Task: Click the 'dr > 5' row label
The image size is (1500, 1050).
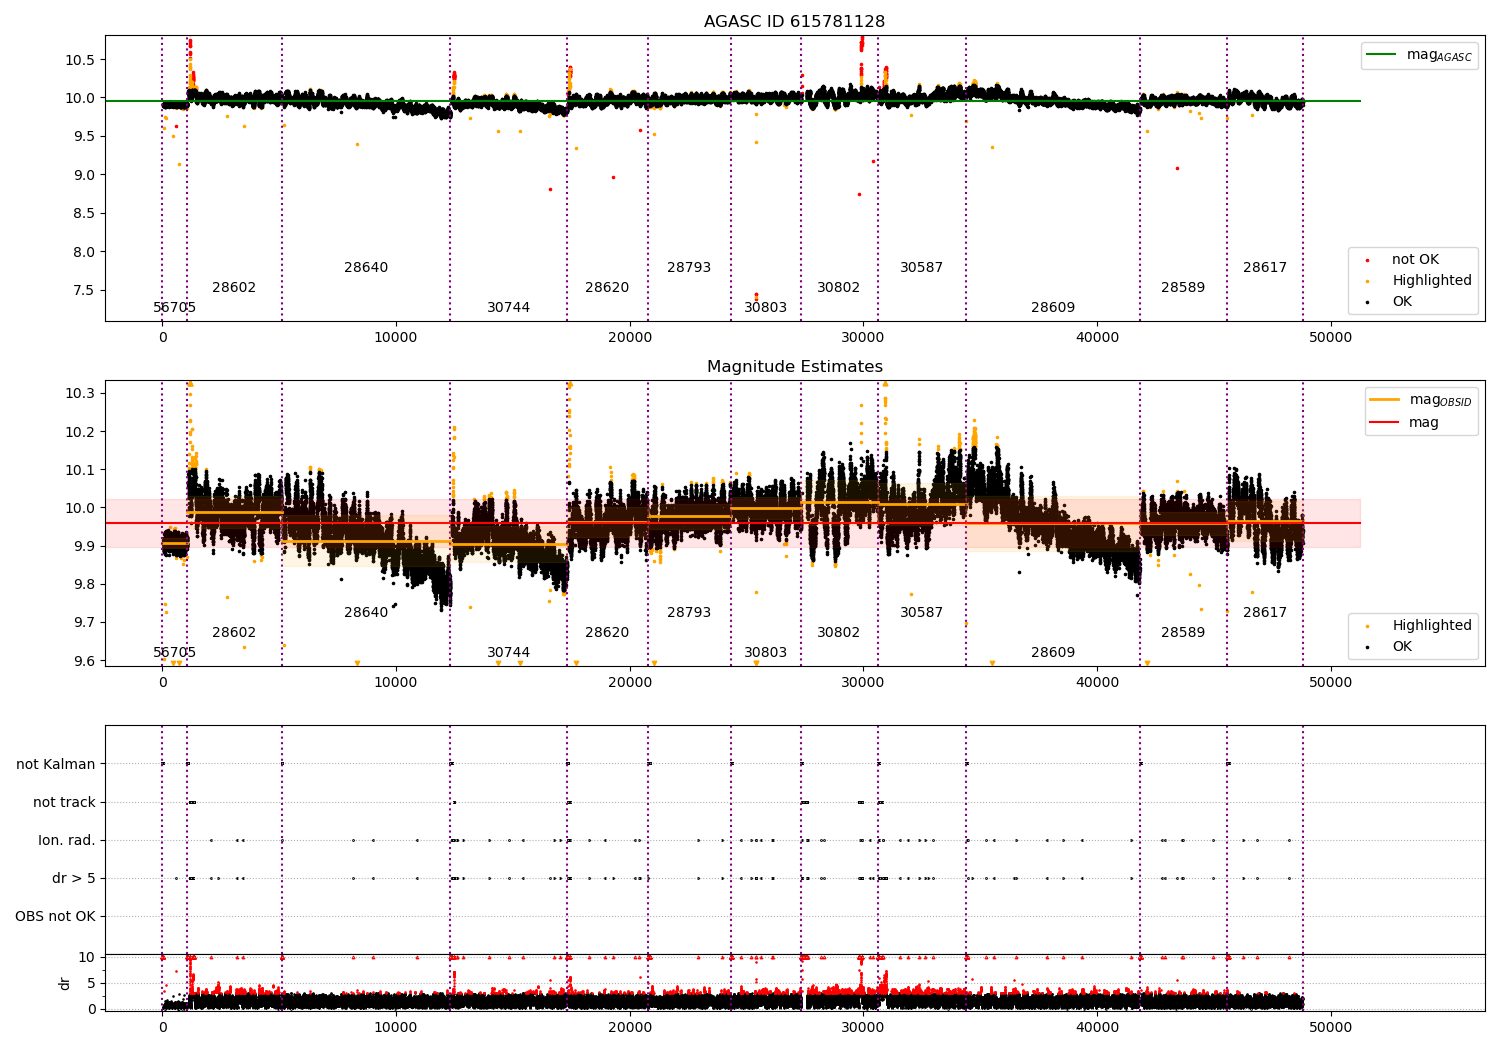Action: click(74, 879)
